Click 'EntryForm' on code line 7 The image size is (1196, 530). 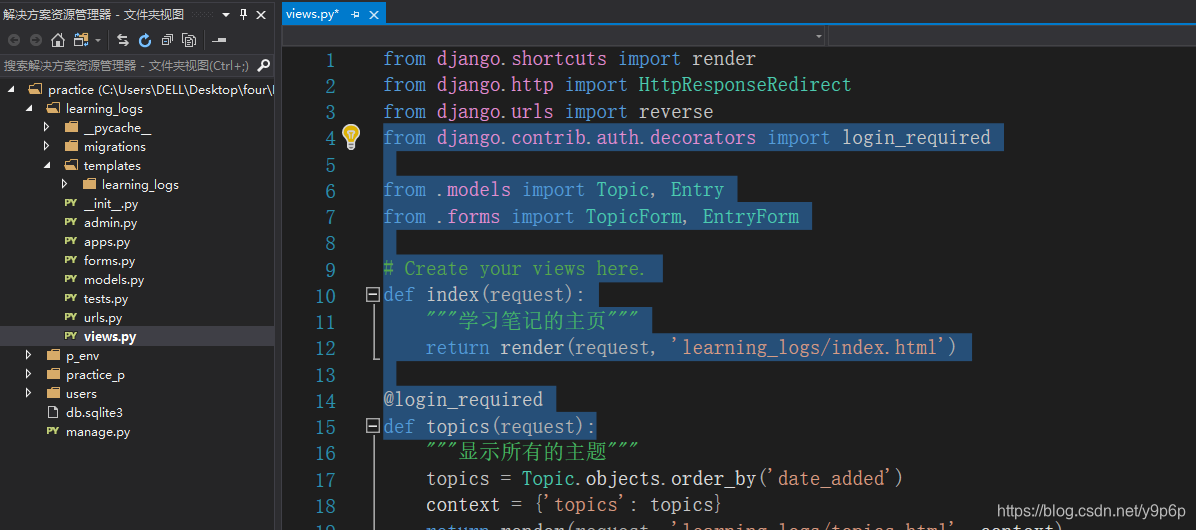point(751,217)
